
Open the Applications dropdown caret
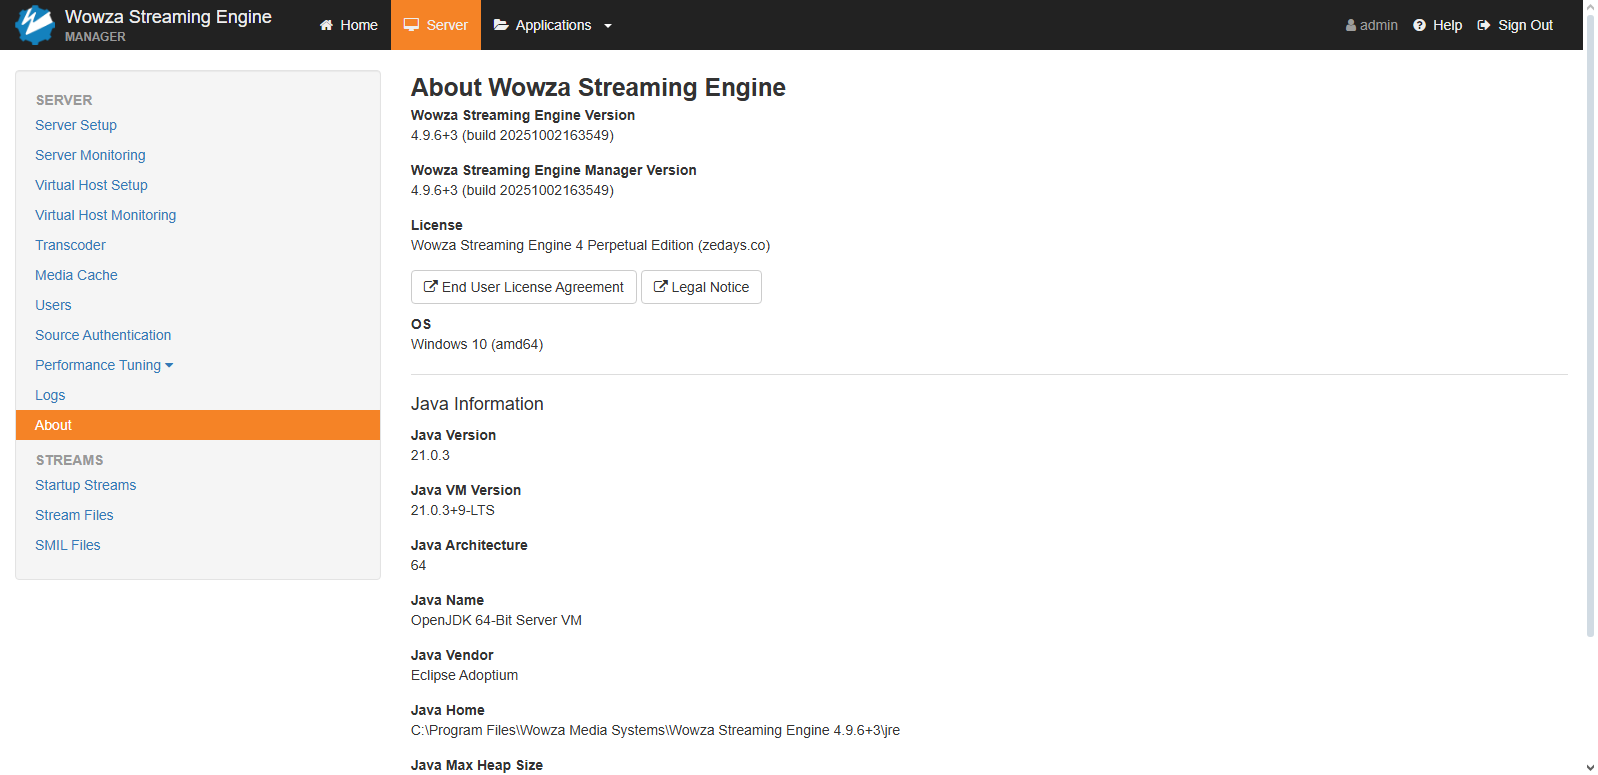tap(608, 26)
